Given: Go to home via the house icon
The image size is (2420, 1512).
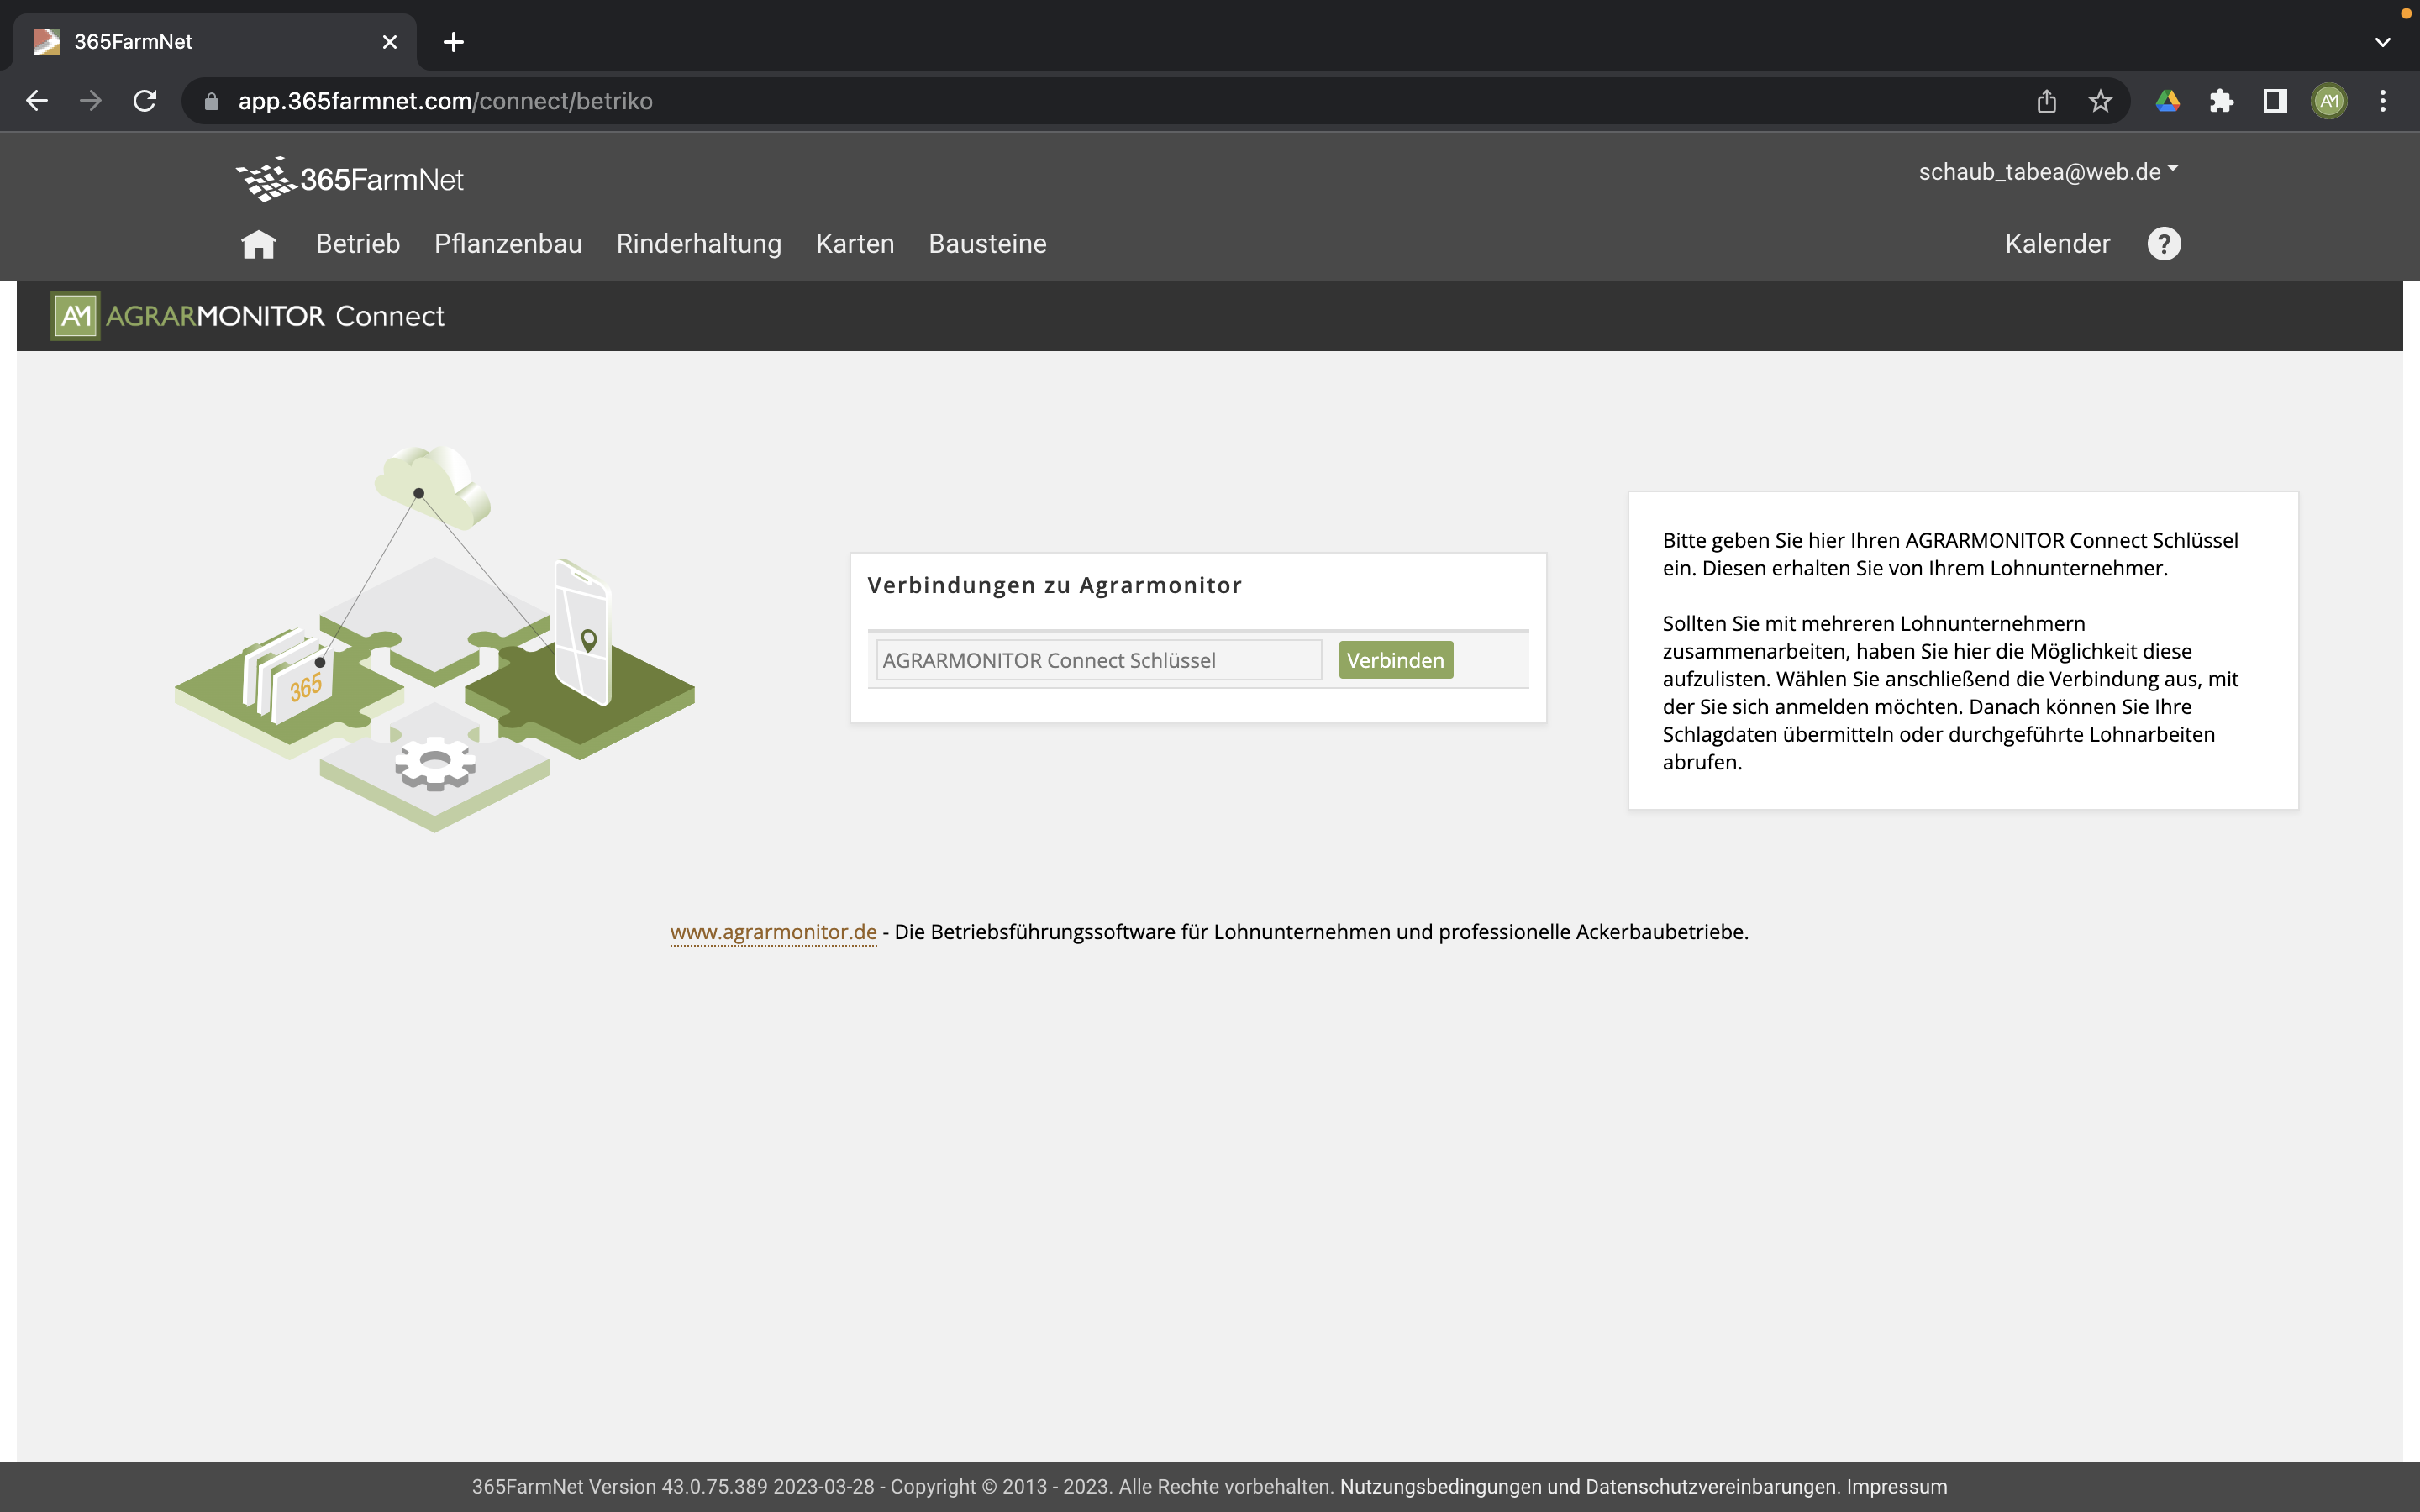Looking at the screenshot, I should point(258,244).
